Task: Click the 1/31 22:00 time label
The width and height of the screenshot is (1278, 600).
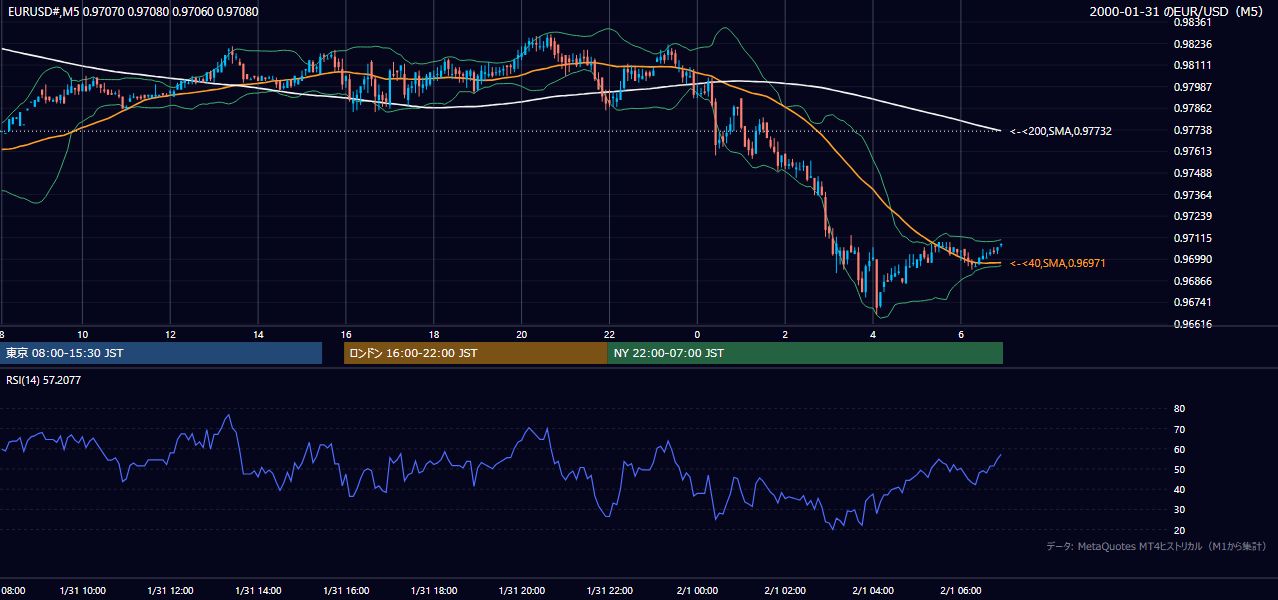Action: (610, 590)
